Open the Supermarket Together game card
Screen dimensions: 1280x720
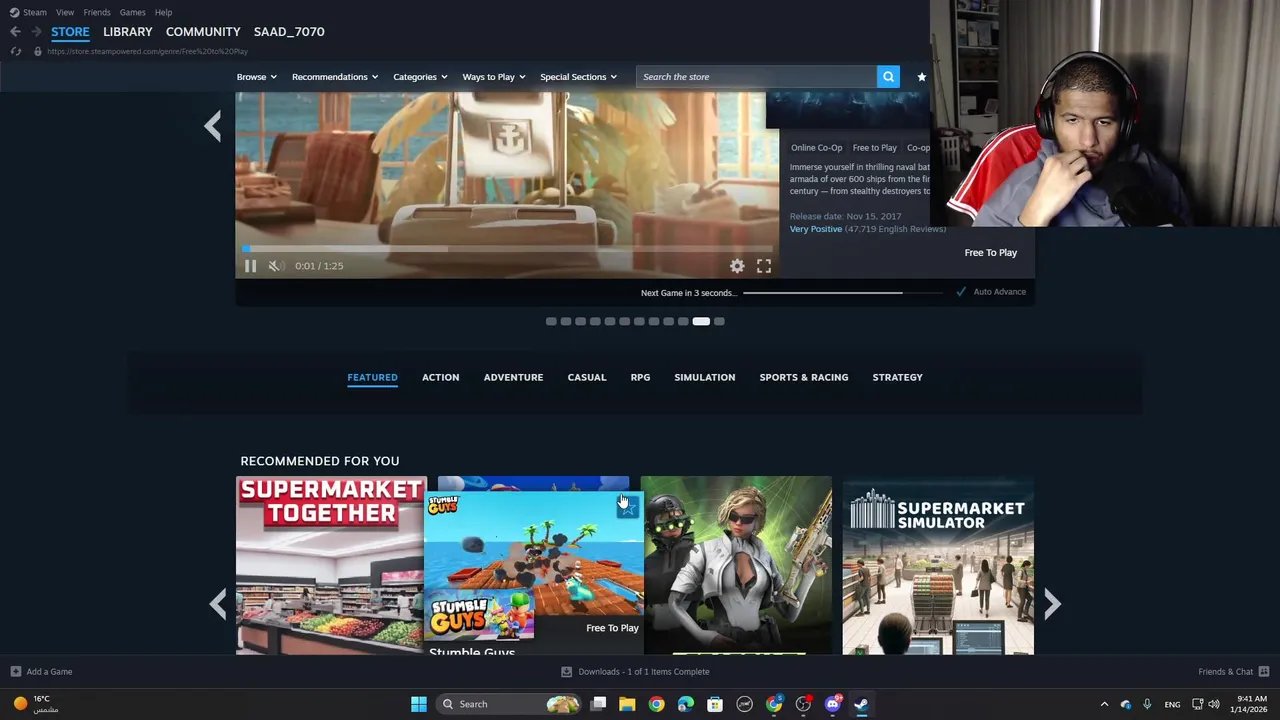330,565
